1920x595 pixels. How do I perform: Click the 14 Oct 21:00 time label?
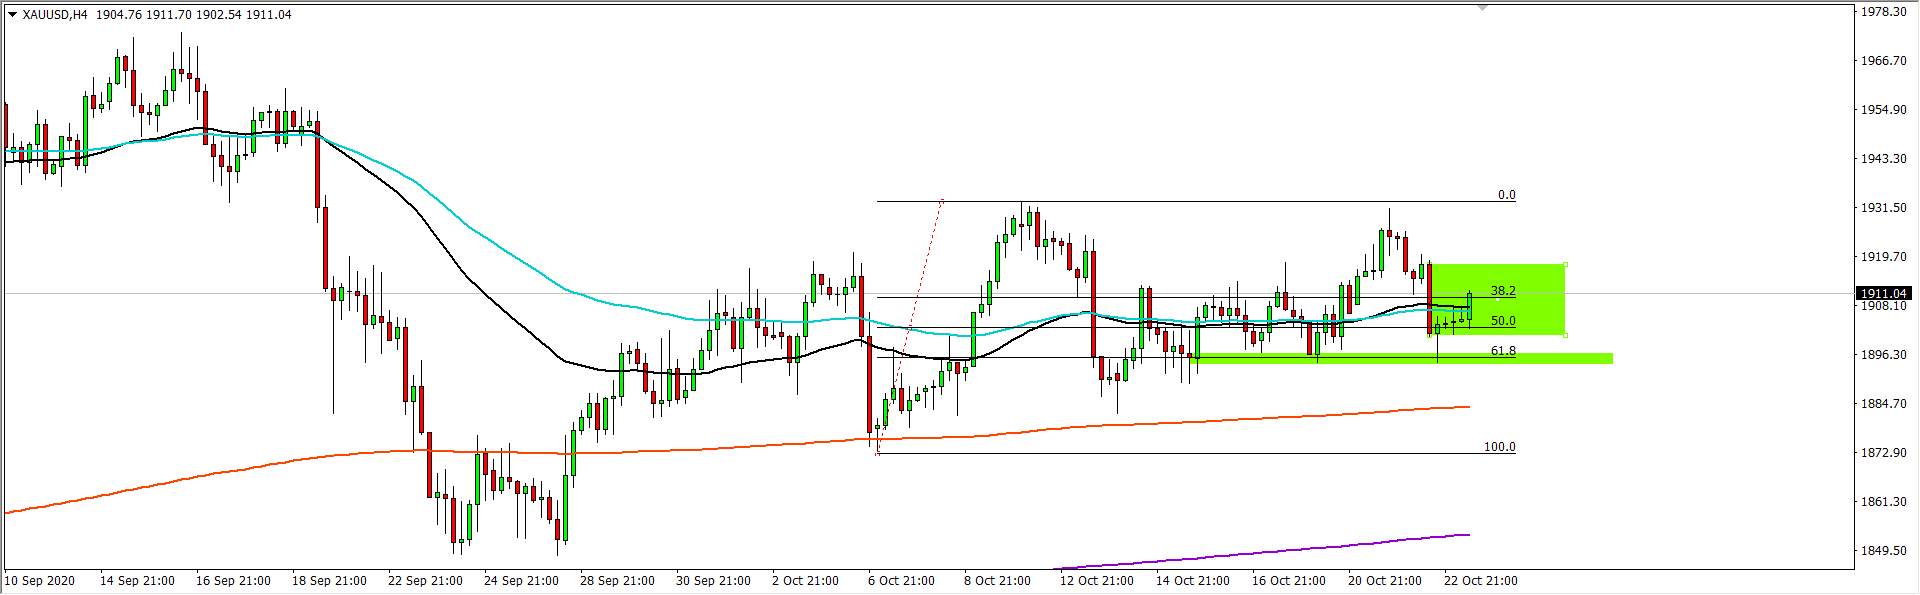[x=1193, y=581]
